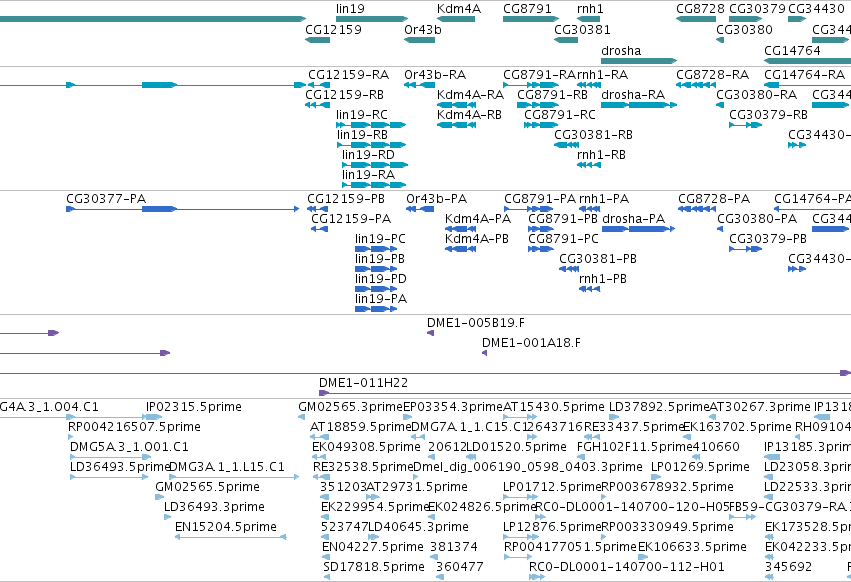Click transcript CG30380-RA

(720, 105)
